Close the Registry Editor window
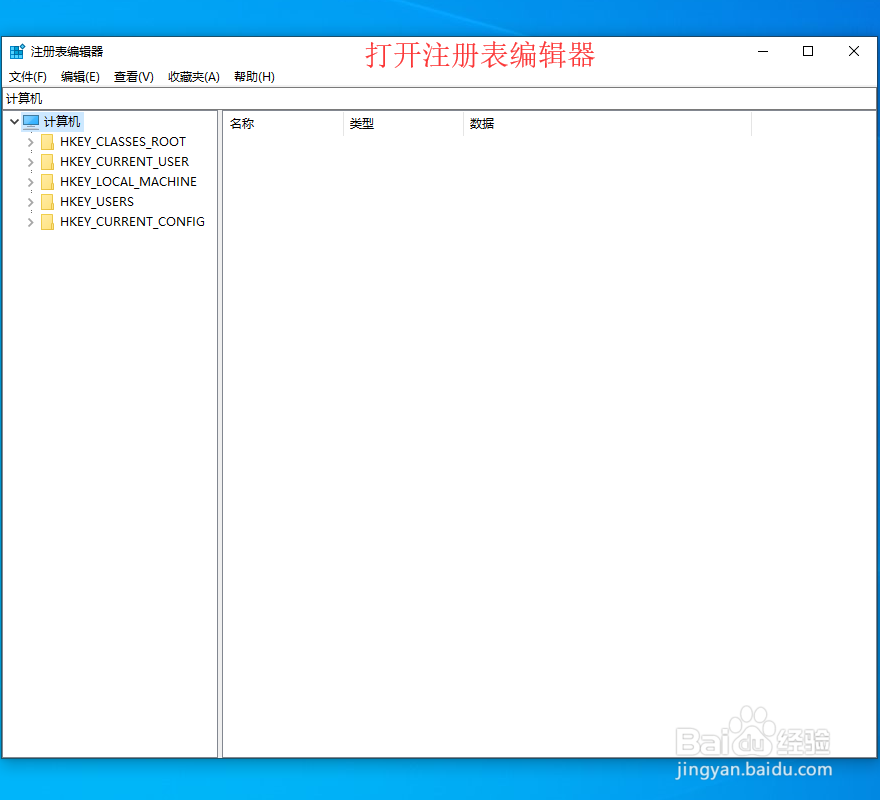 click(x=854, y=51)
